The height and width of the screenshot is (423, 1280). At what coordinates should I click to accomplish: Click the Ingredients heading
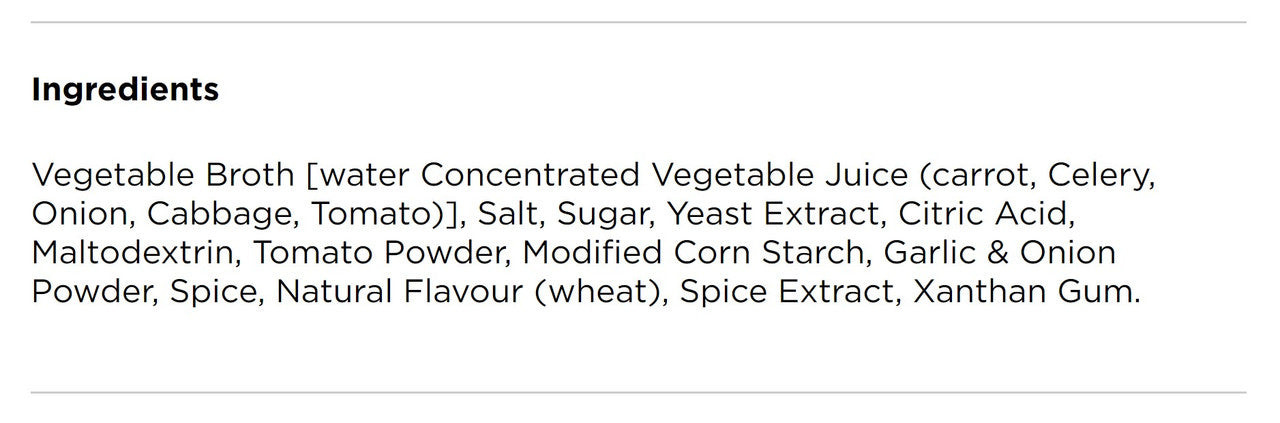pyautogui.click(x=125, y=90)
